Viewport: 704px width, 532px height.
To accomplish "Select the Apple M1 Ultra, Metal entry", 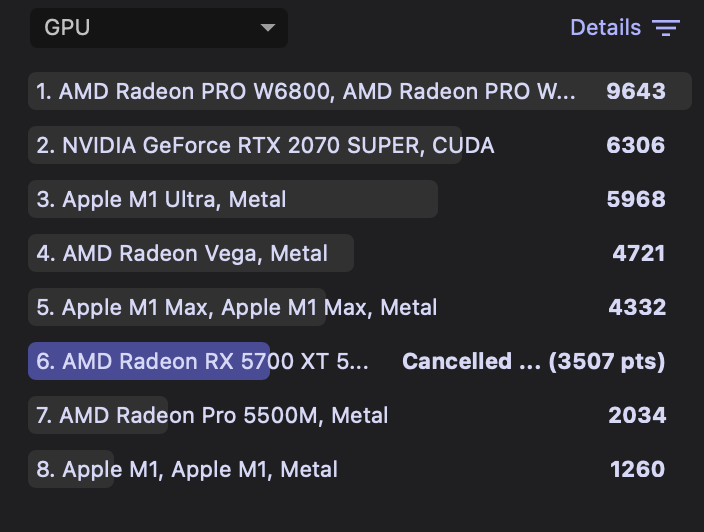I will coord(161,199).
